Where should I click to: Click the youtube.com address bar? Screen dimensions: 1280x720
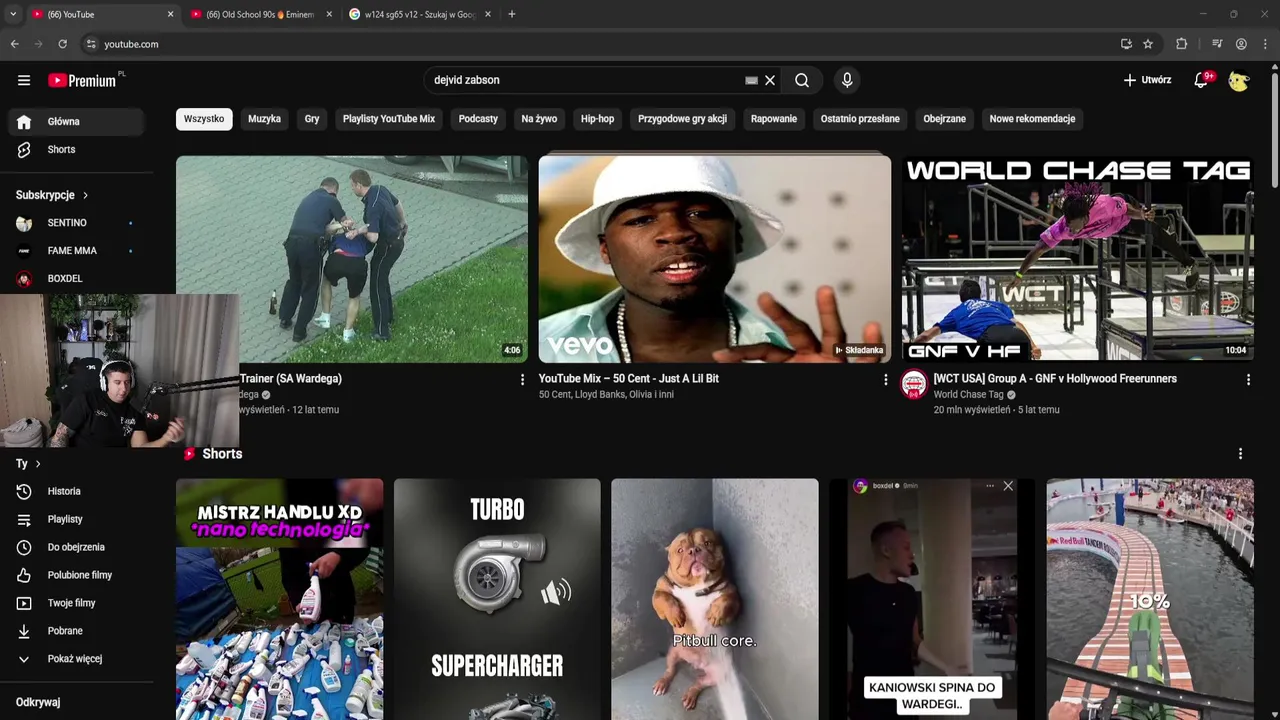click(620, 44)
